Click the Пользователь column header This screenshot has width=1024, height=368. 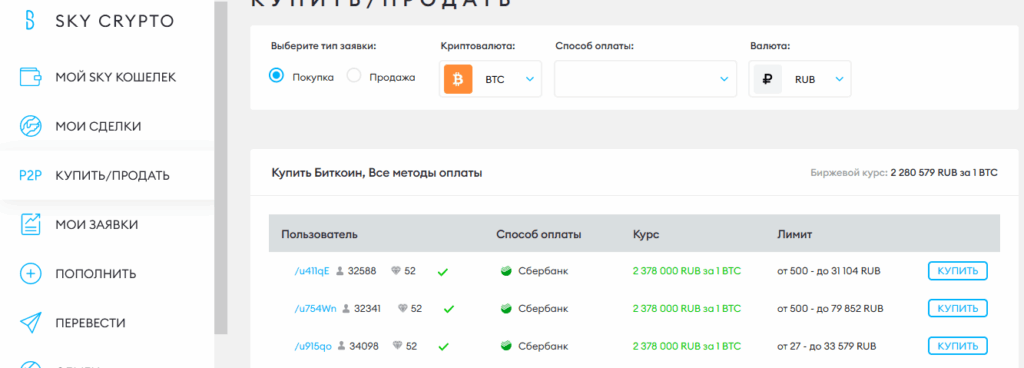[x=319, y=234]
